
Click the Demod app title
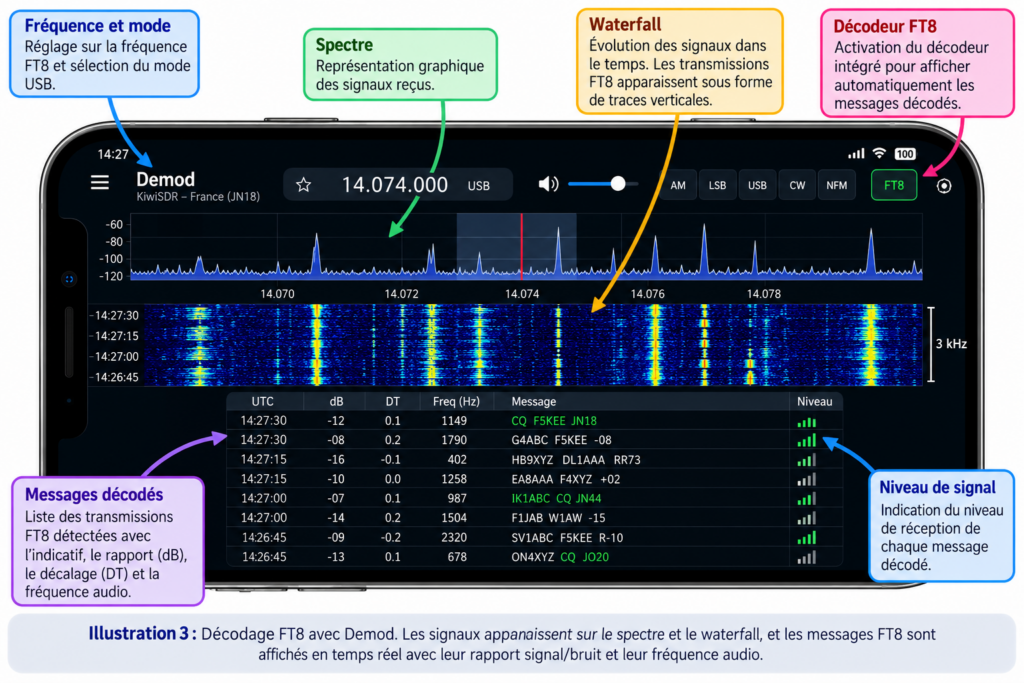[165, 180]
